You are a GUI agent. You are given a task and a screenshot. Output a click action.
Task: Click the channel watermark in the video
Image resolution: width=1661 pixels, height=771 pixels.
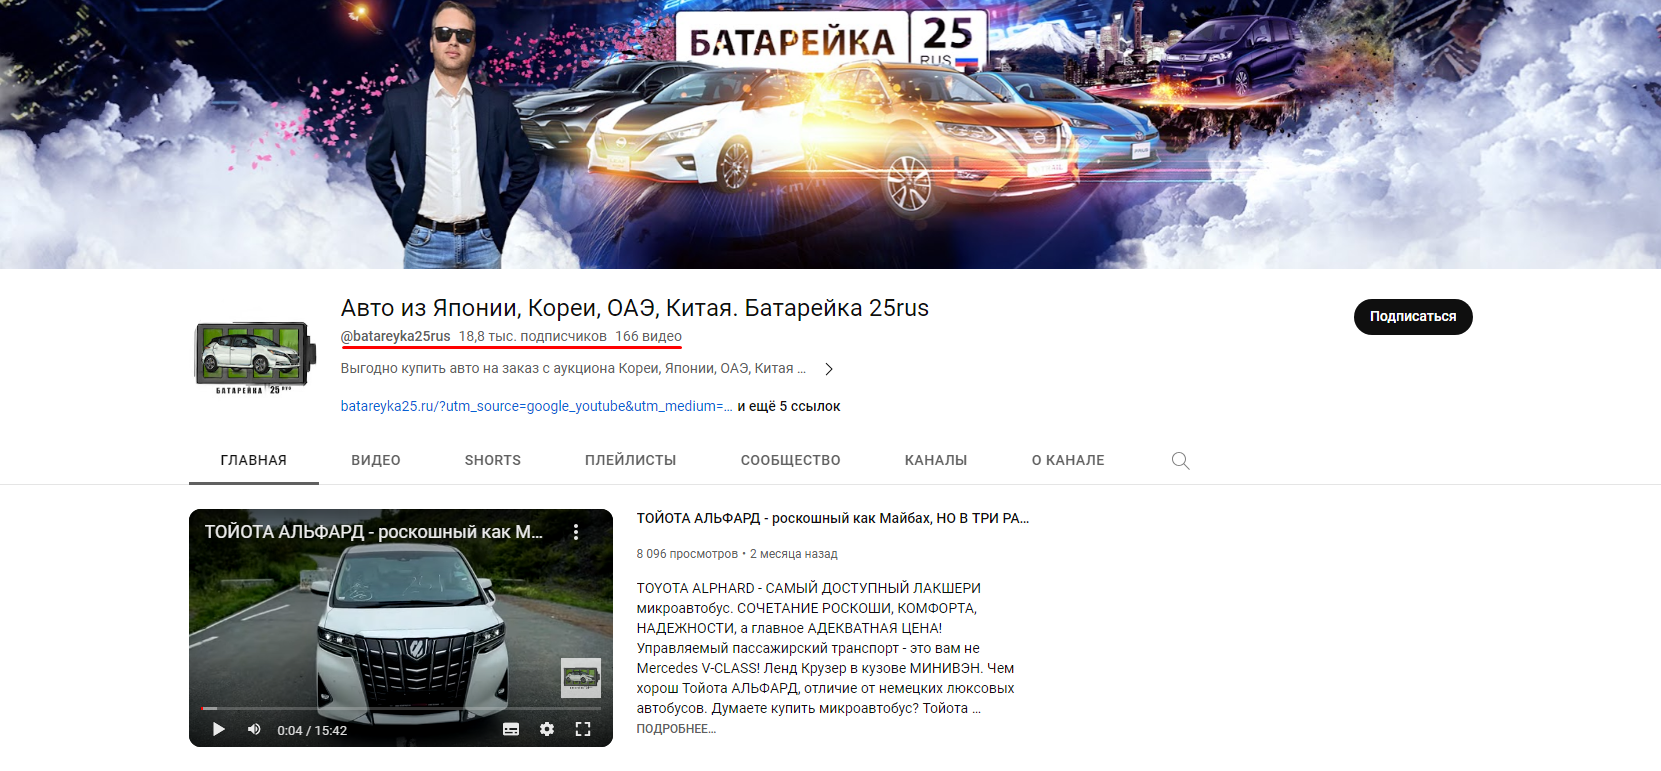581,677
